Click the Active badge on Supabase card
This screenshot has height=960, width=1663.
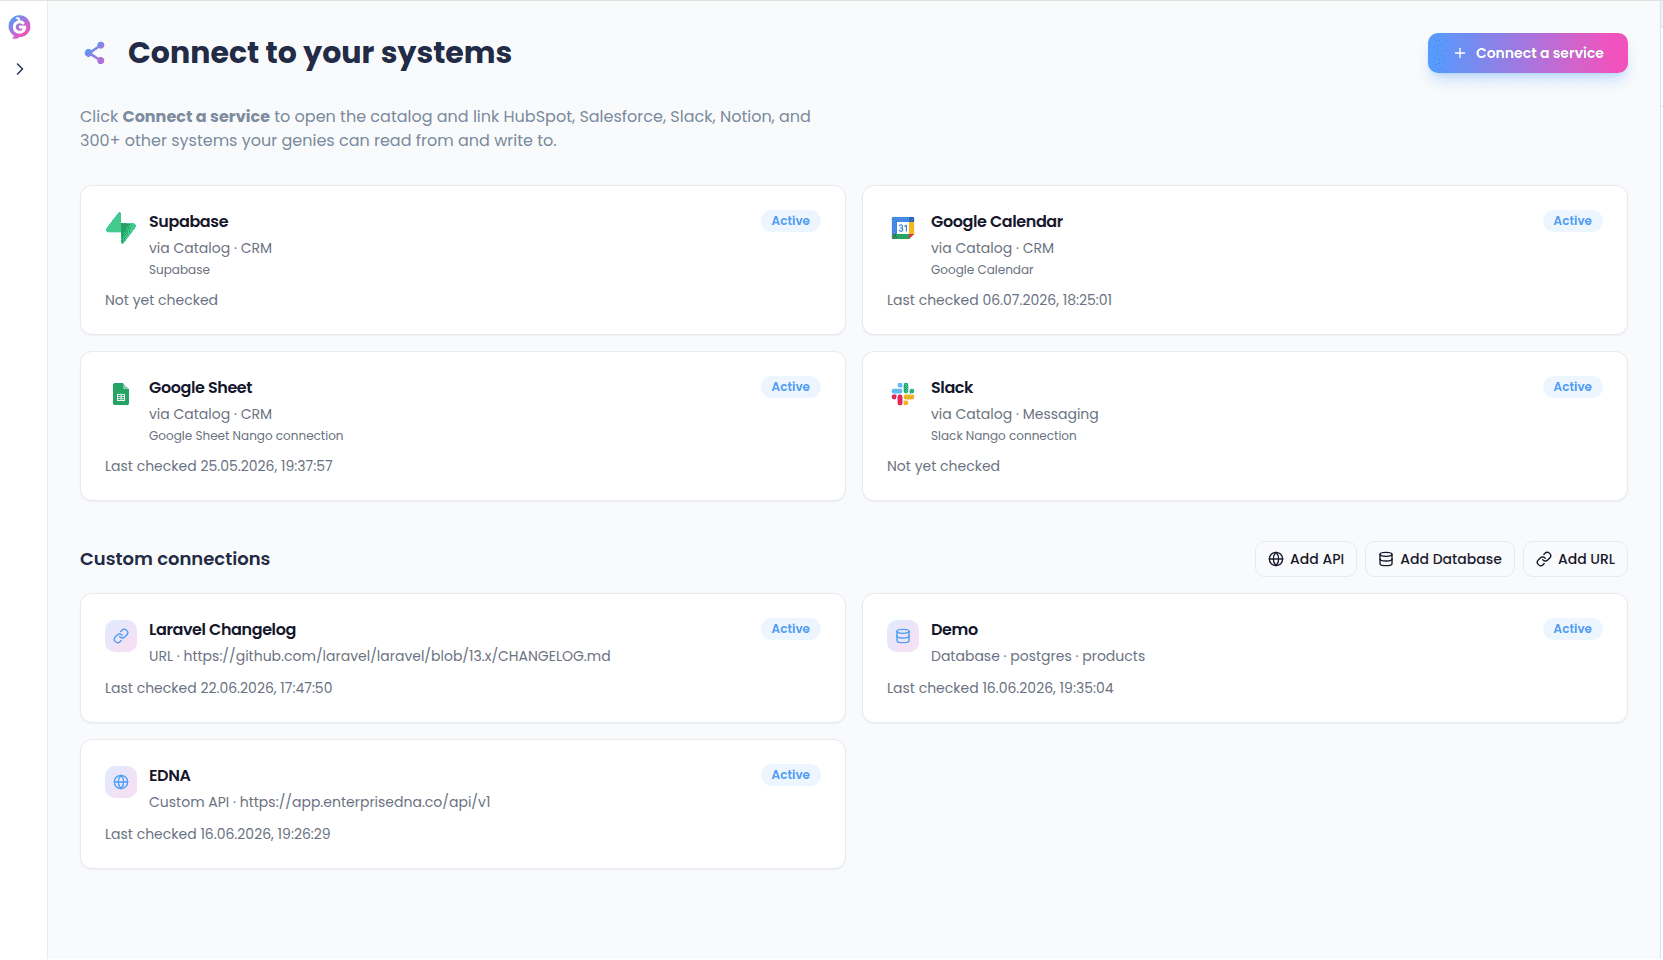pyautogui.click(x=790, y=221)
